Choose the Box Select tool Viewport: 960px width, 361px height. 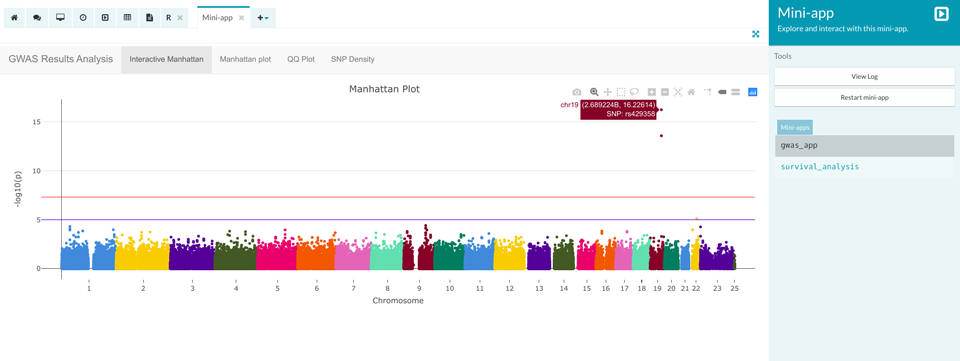(621, 92)
